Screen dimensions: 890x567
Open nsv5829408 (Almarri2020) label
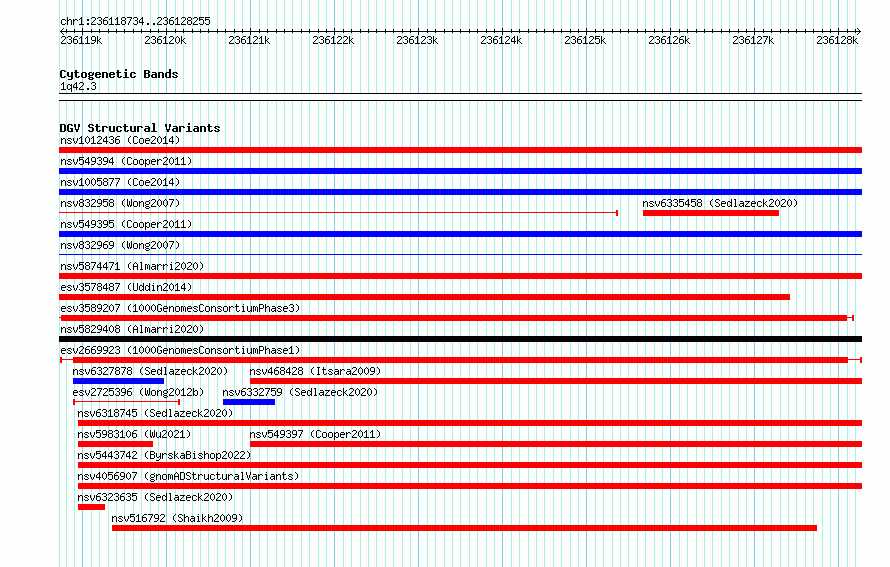(x=132, y=329)
